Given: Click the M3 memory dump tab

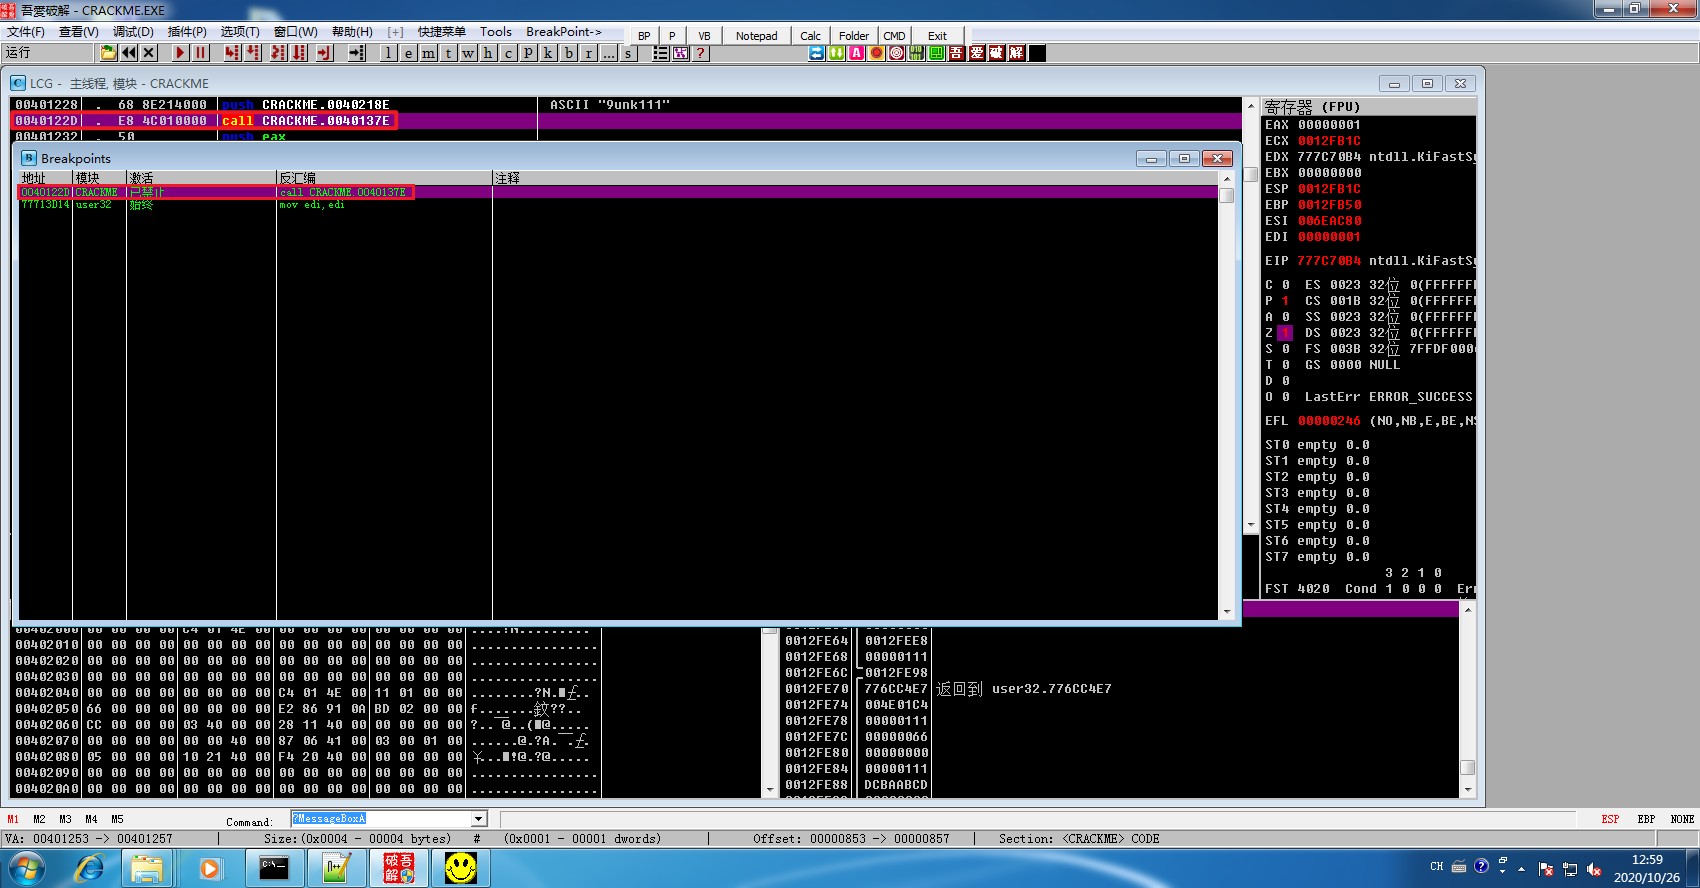Looking at the screenshot, I should click(65, 819).
